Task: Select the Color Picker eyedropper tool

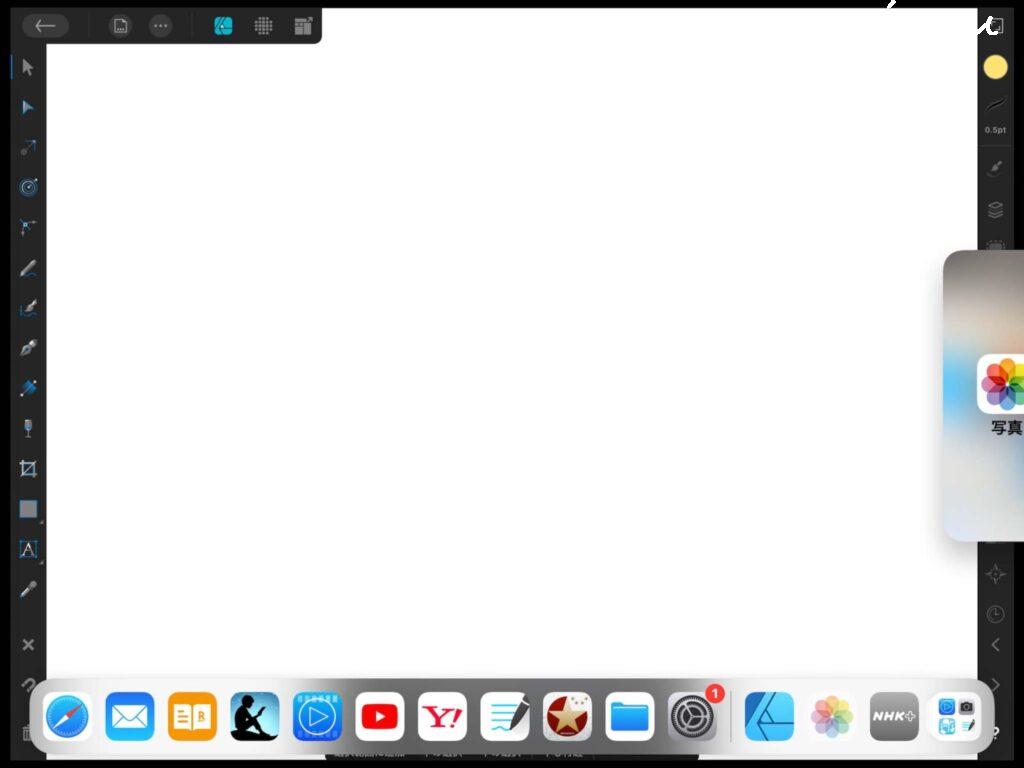Action: coord(28,589)
